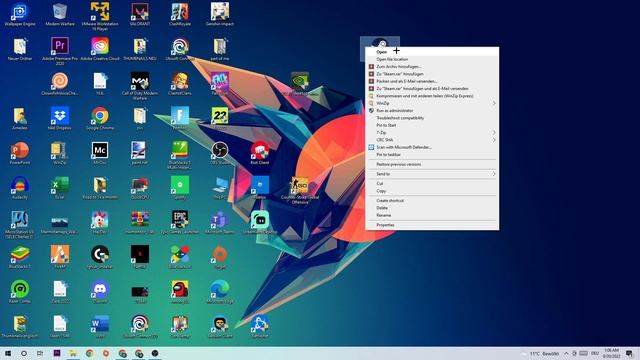The width and height of the screenshot is (640, 360).
Task: Select the Origin desktop shortcut
Action: 220,257
